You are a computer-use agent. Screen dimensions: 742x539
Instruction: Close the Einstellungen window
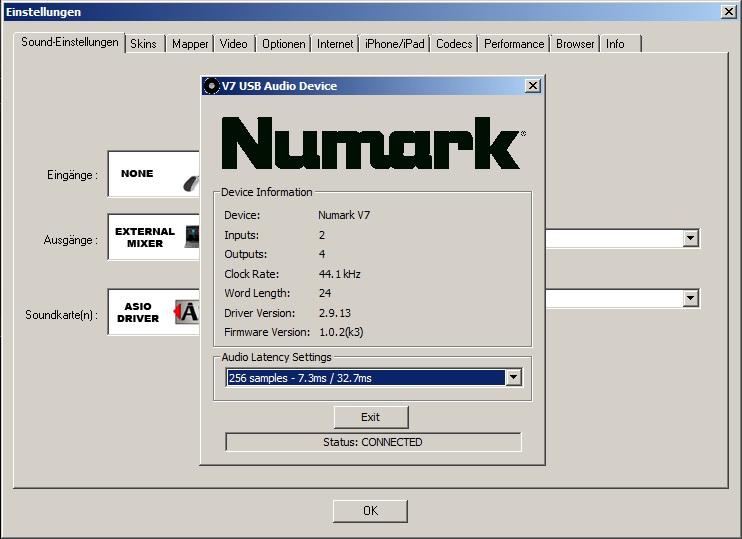tap(729, 12)
